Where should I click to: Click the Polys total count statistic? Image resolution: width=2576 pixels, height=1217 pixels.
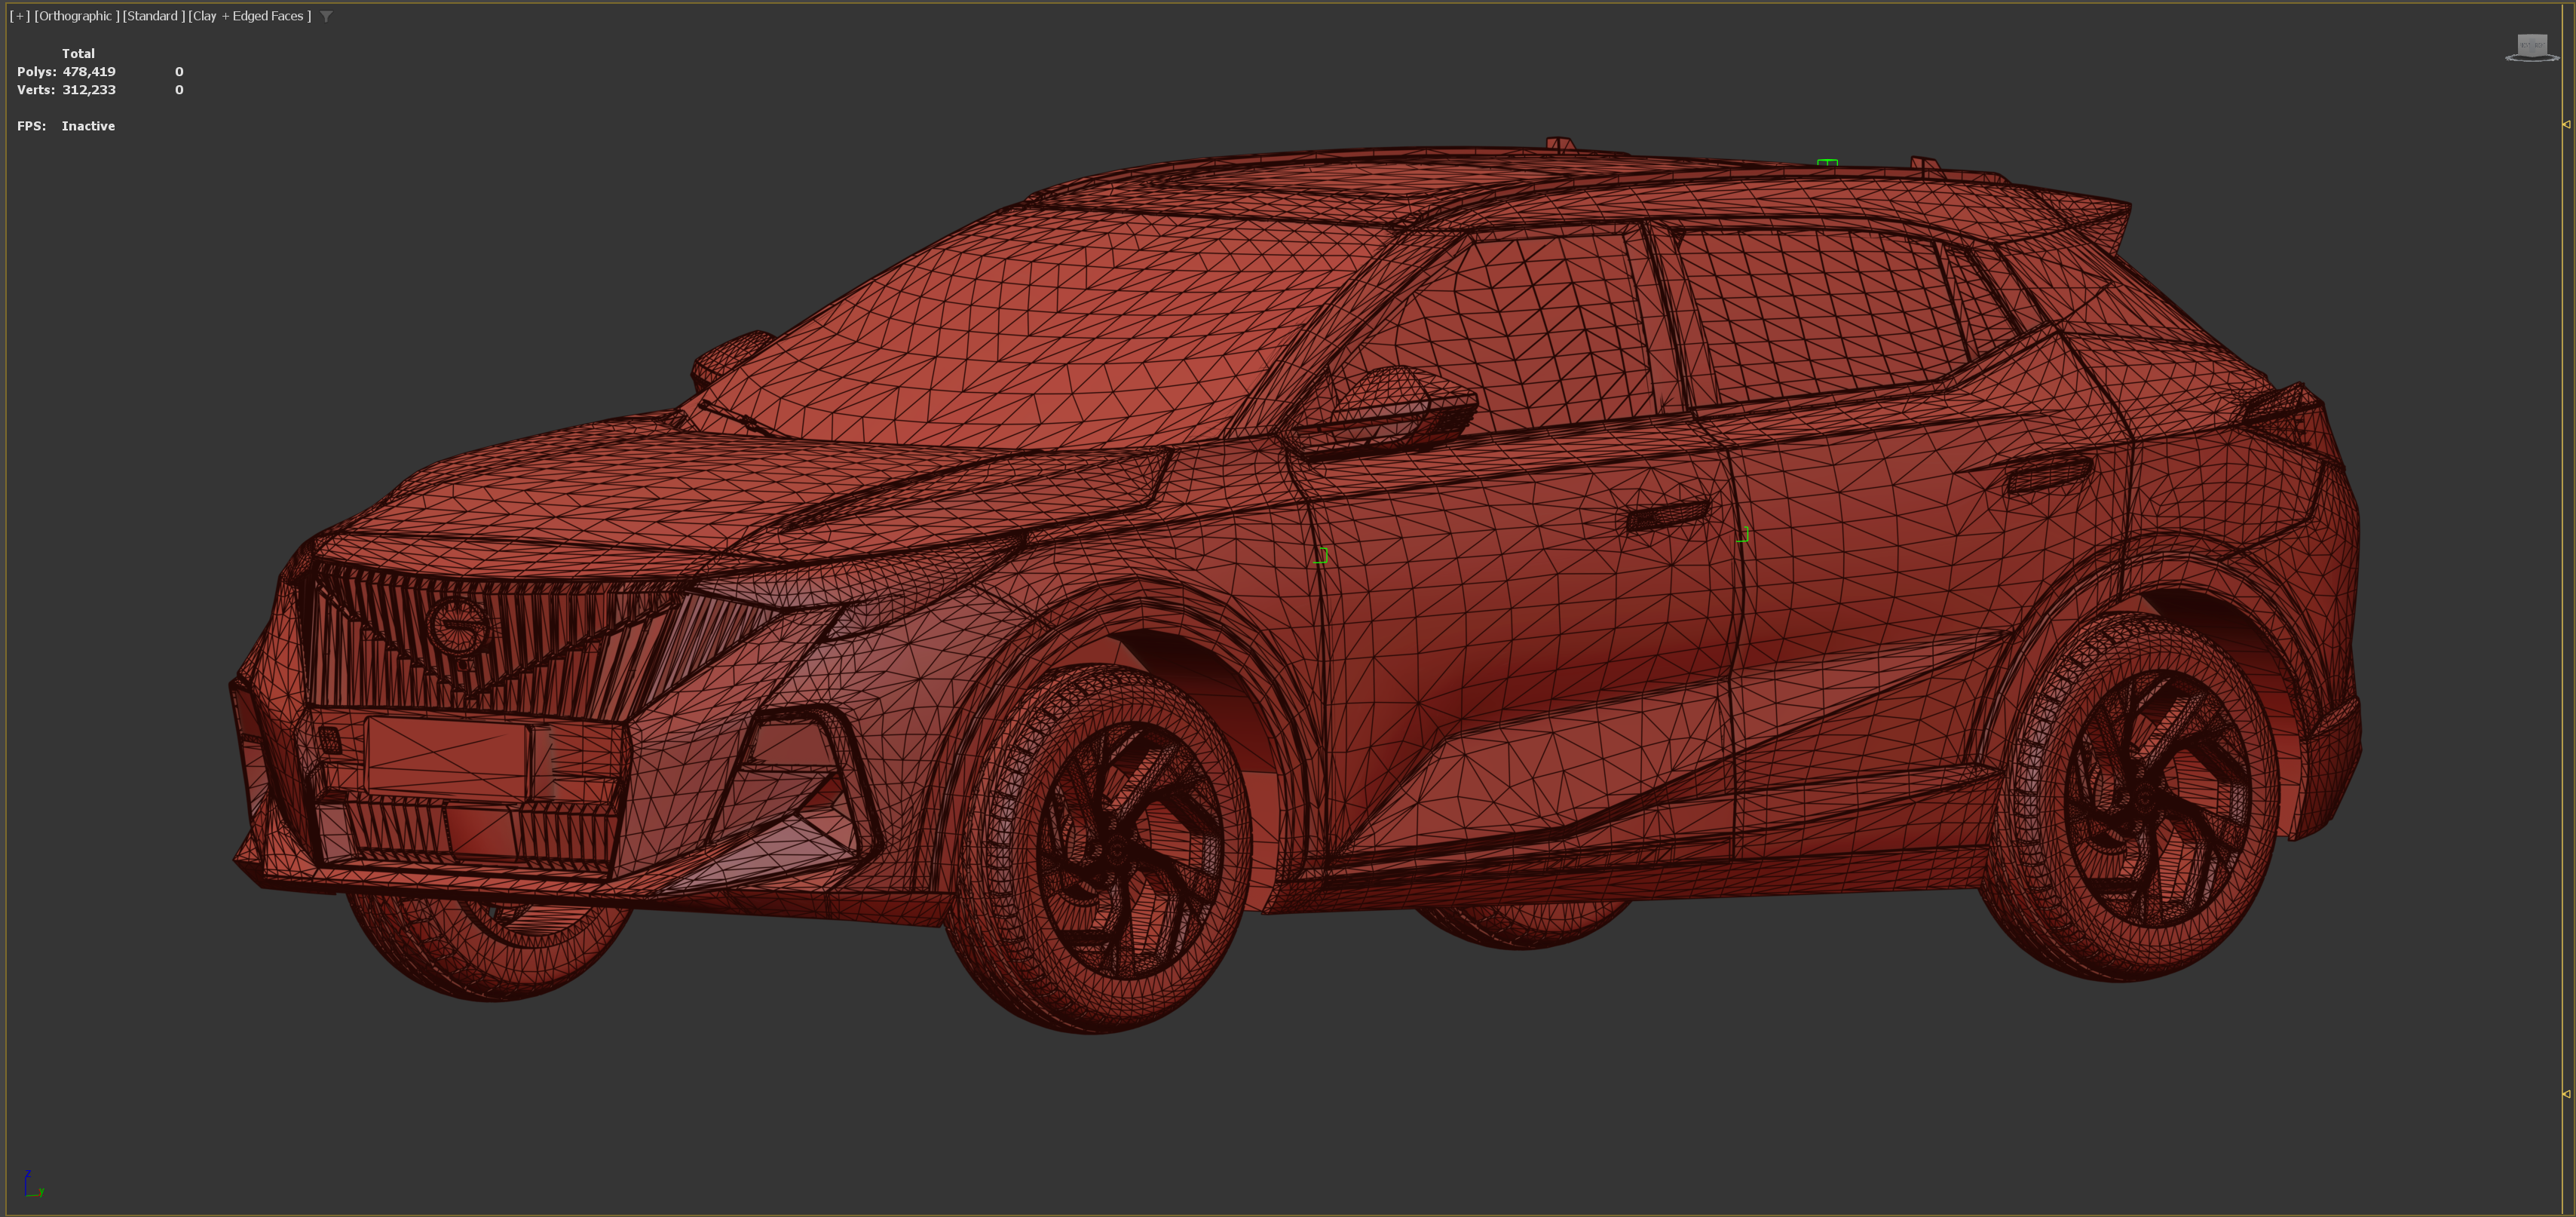click(x=89, y=72)
